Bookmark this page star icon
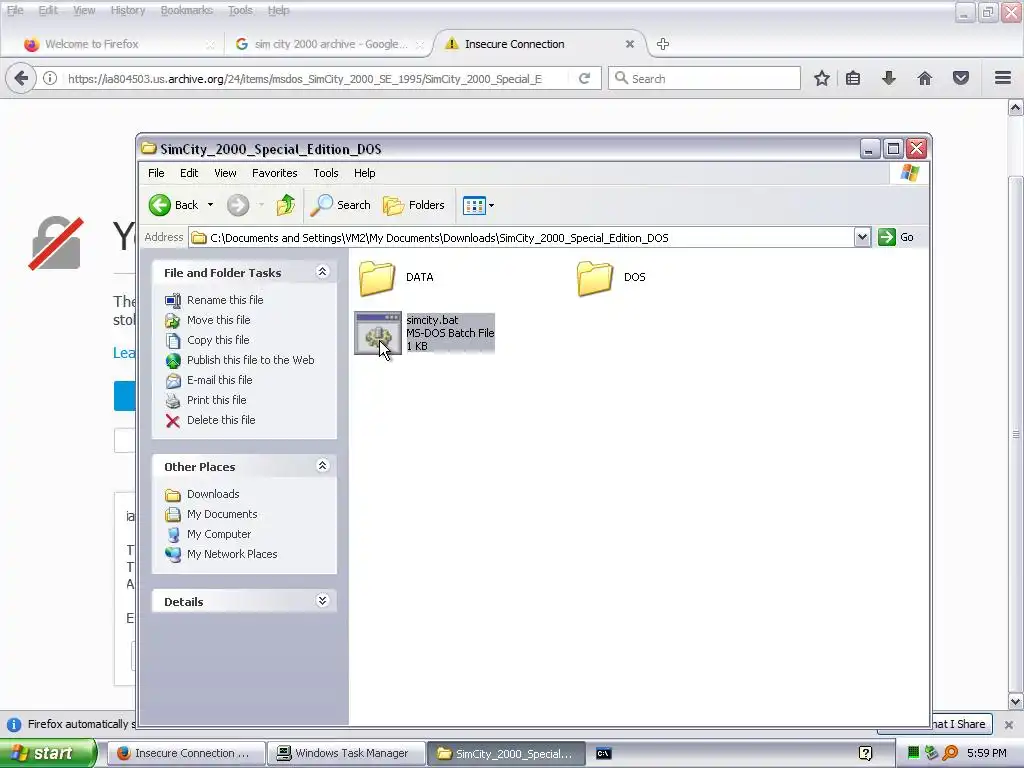The image size is (1024, 768). tap(822, 78)
